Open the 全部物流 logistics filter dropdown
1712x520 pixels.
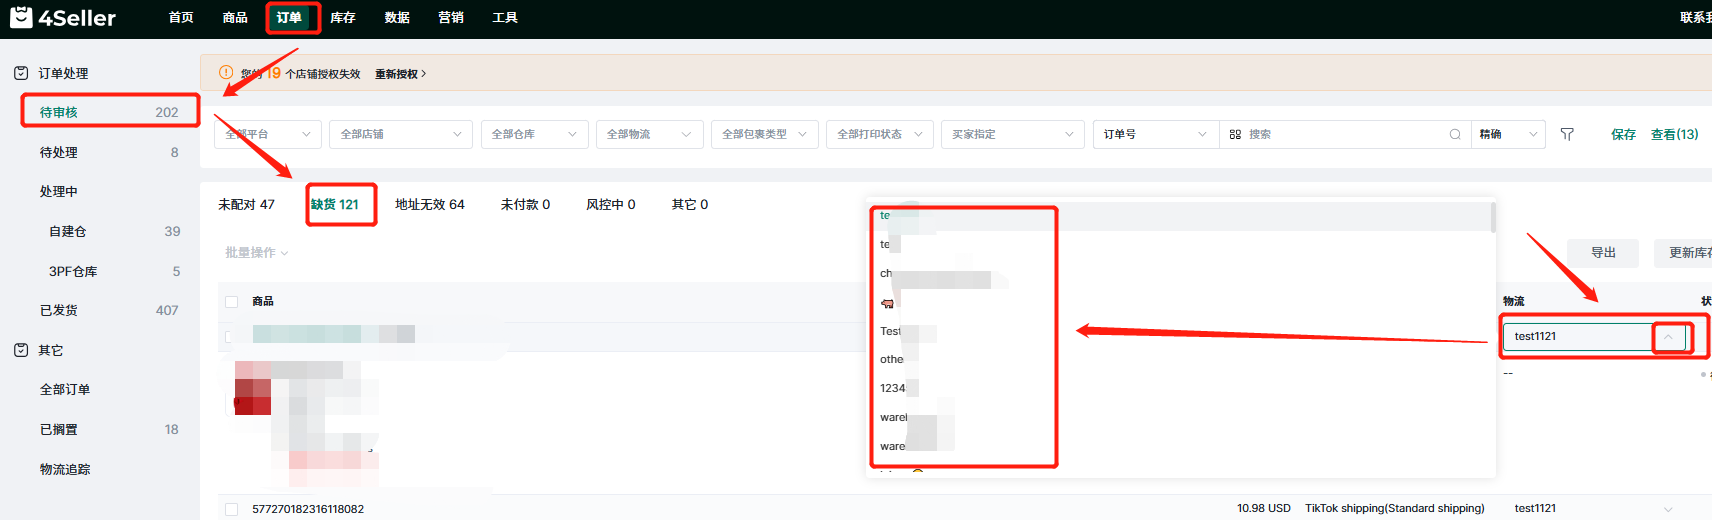tap(648, 134)
